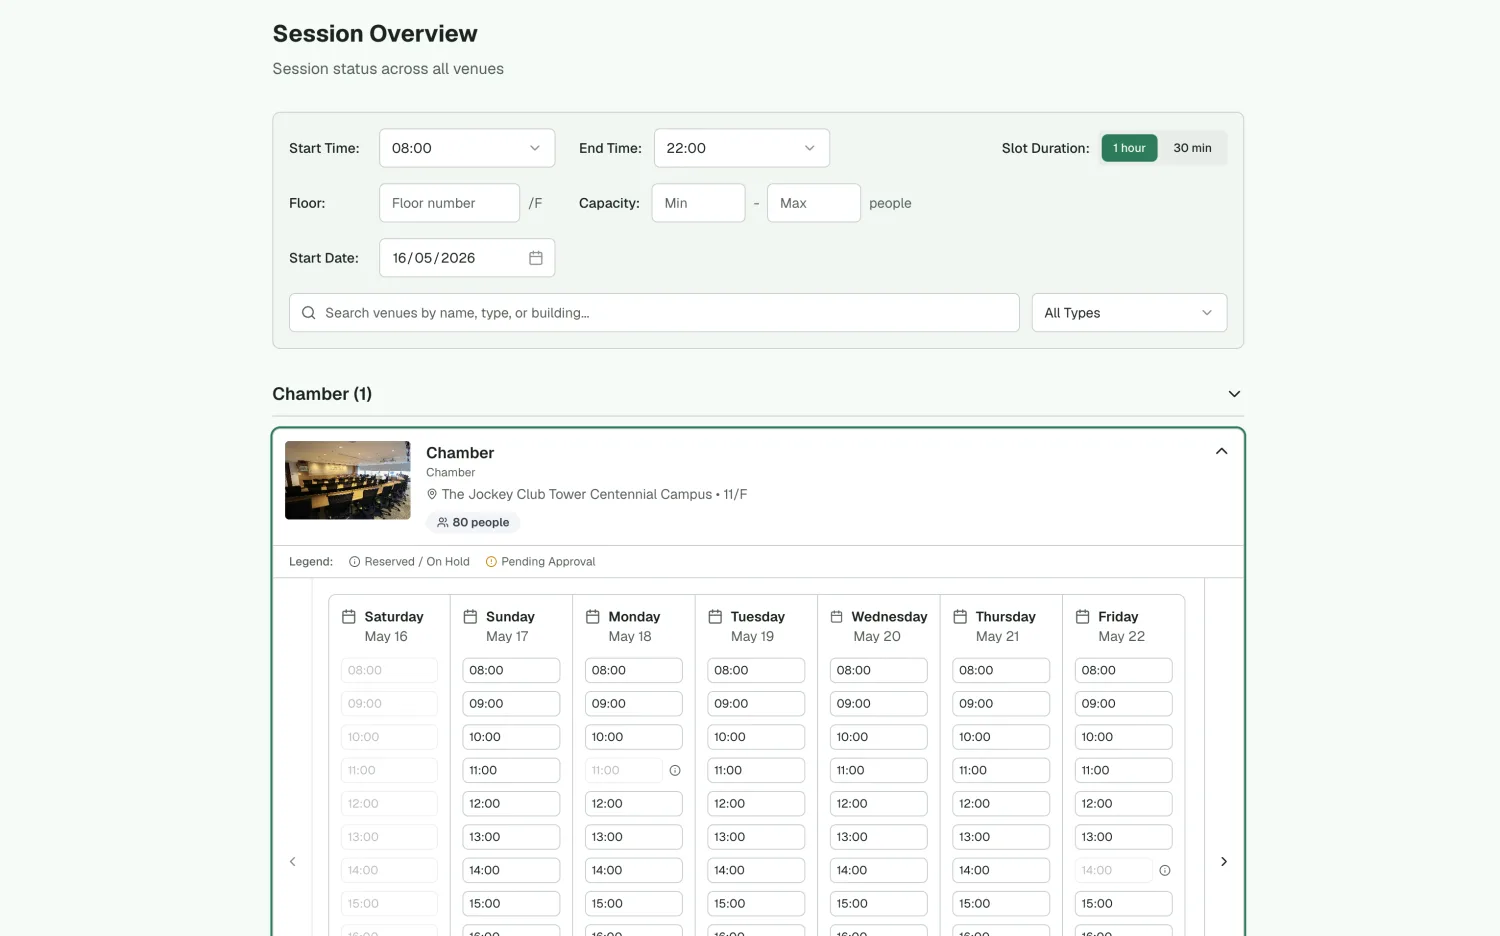The height and width of the screenshot is (936, 1500).
Task: Select Tuesday 15:00 slot
Action: pos(756,904)
